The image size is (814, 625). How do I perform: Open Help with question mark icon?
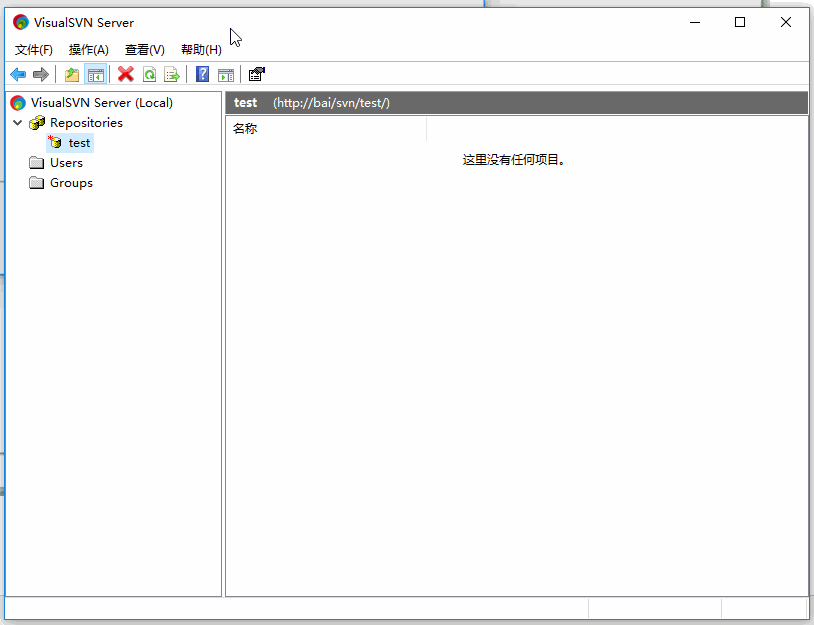tap(202, 74)
